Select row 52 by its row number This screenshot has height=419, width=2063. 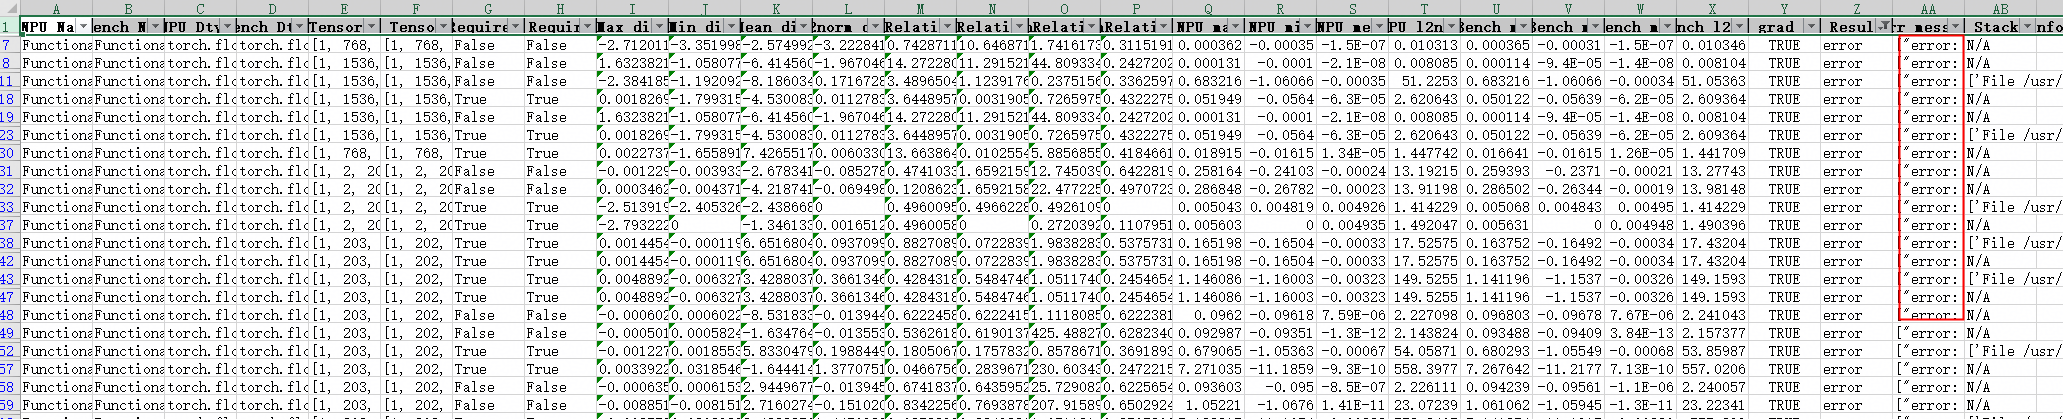(10, 351)
